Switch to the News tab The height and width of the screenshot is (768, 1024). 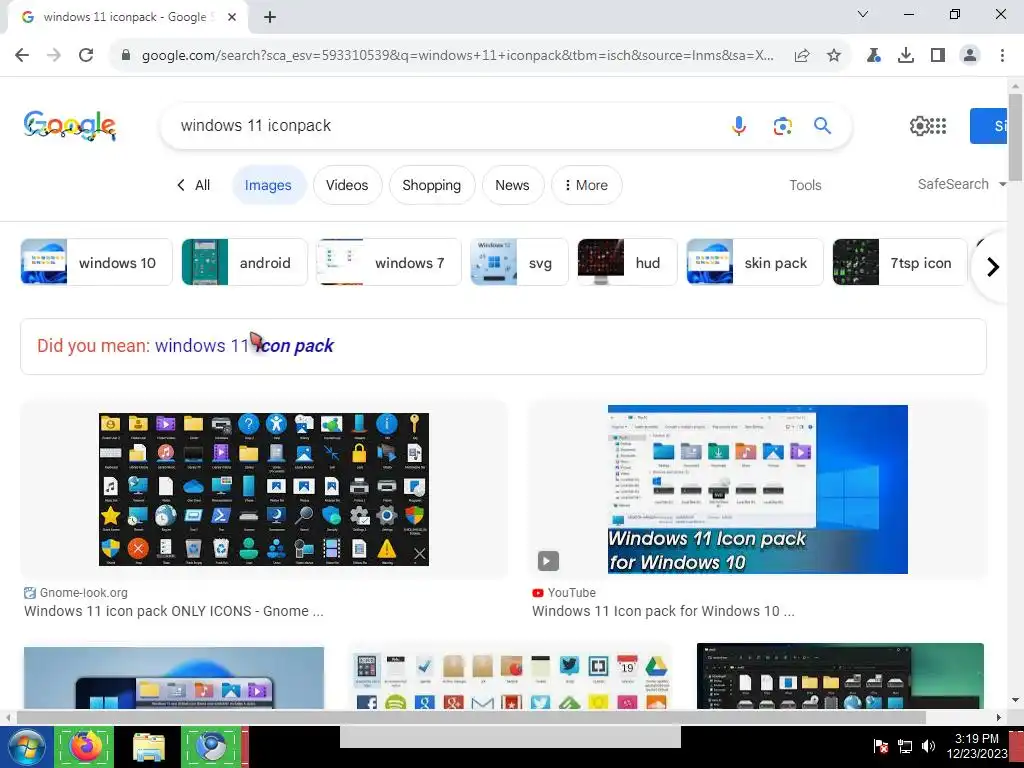pyautogui.click(x=513, y=185)
